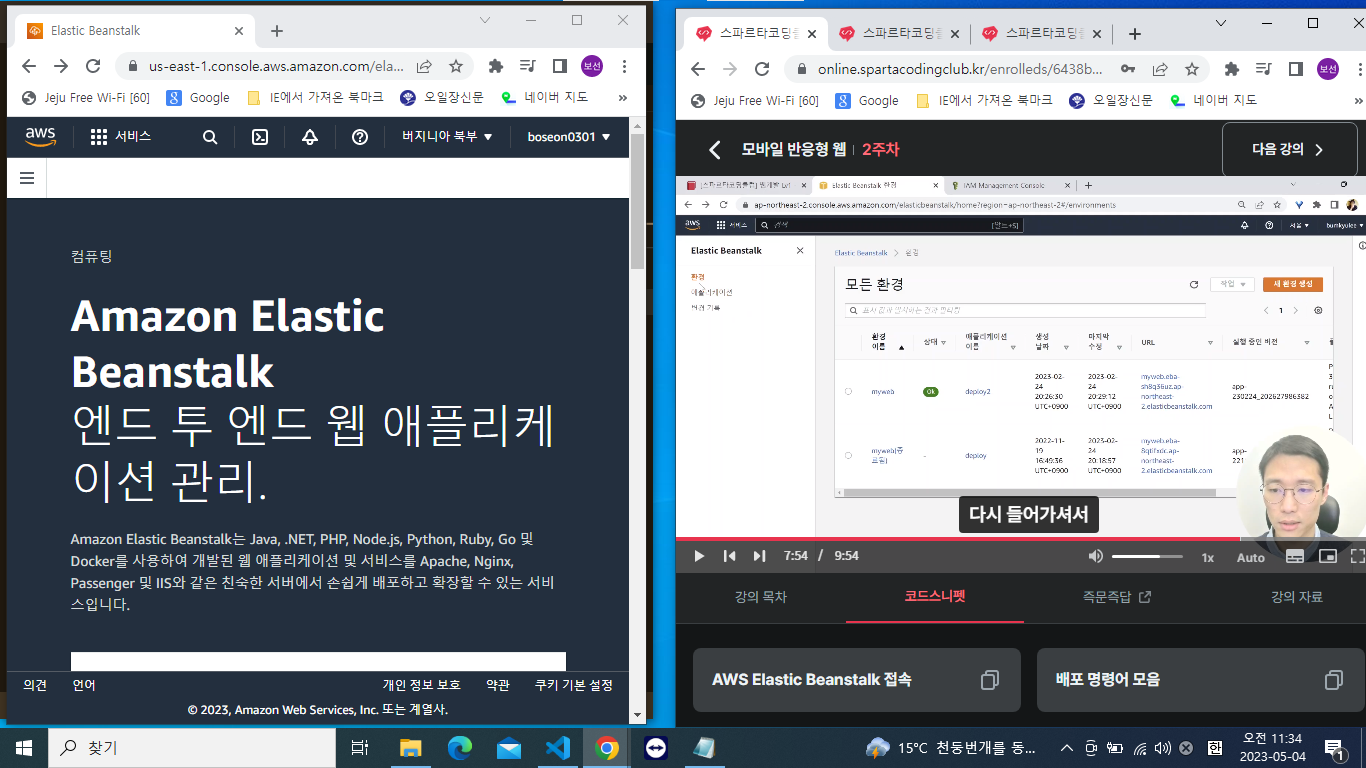
Task: Switch to 코드스니펫 tab
Action: pos(935,596)
